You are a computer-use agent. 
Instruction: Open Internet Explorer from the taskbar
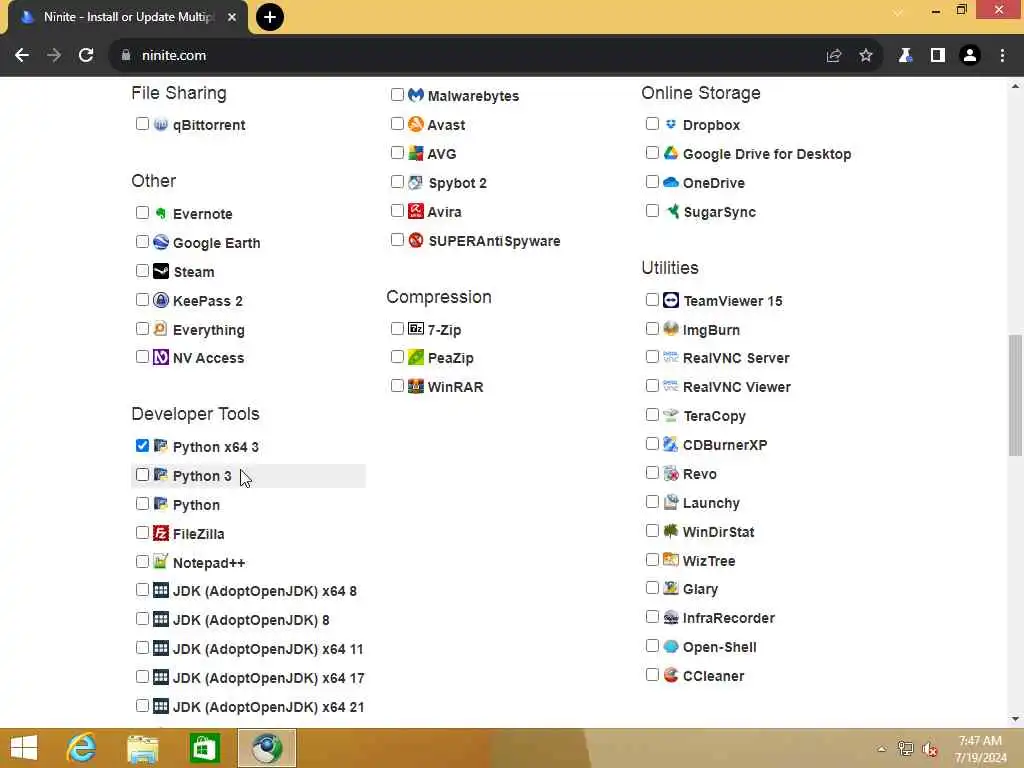click(x=82, y=748)
